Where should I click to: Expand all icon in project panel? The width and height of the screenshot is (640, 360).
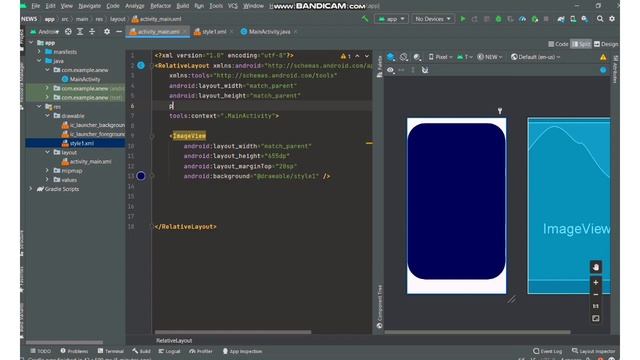[80, 31]
